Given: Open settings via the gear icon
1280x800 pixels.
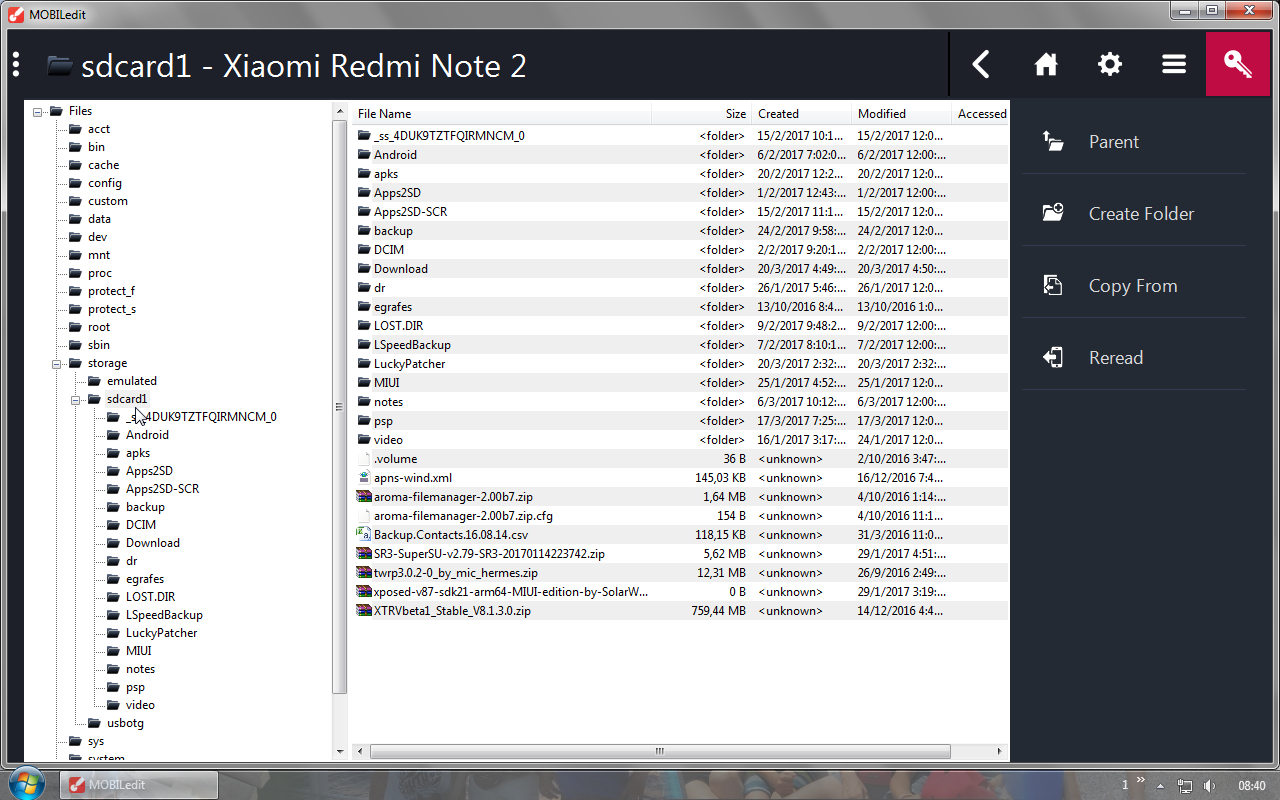Looking at the screenshot, I should [1110, 65].
